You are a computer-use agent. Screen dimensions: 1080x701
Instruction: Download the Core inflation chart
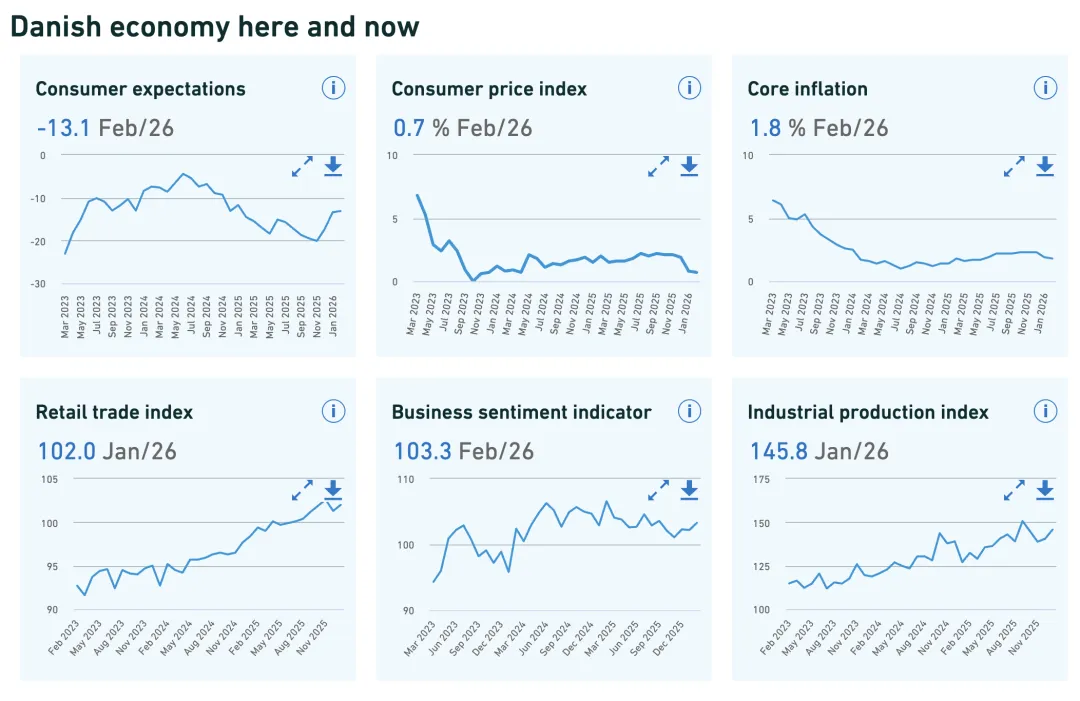tap(1045, 166)
